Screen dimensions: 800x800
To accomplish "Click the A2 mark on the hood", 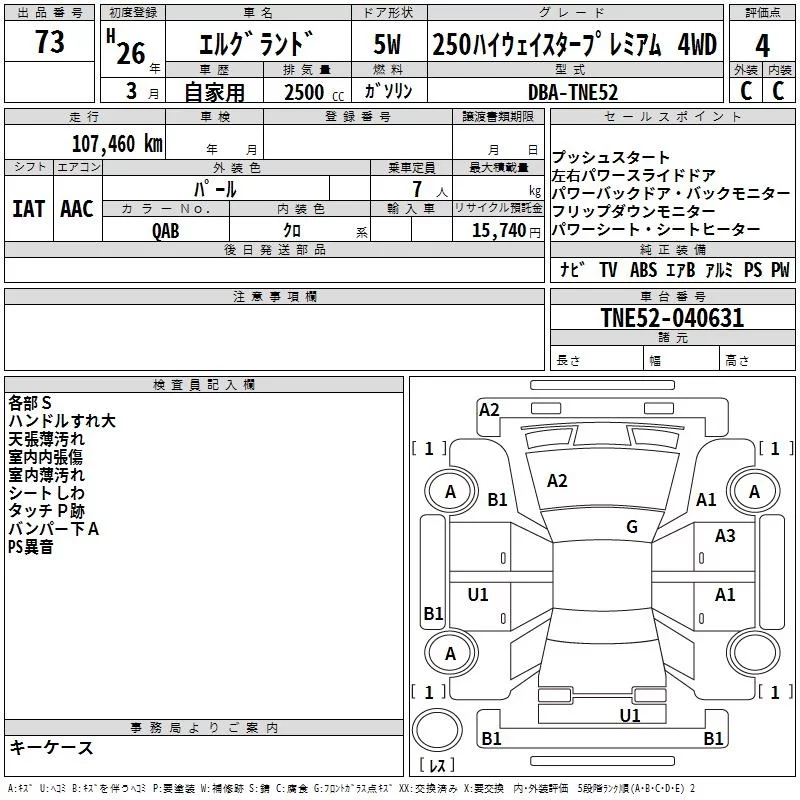I will tap(557, 481).
